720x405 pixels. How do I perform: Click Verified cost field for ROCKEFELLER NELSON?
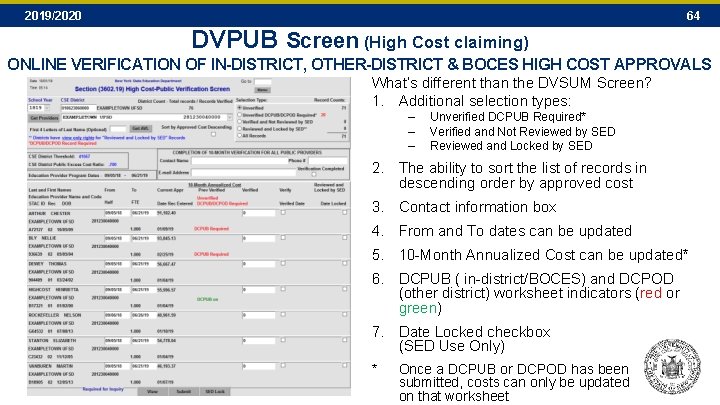pos(259,315)
